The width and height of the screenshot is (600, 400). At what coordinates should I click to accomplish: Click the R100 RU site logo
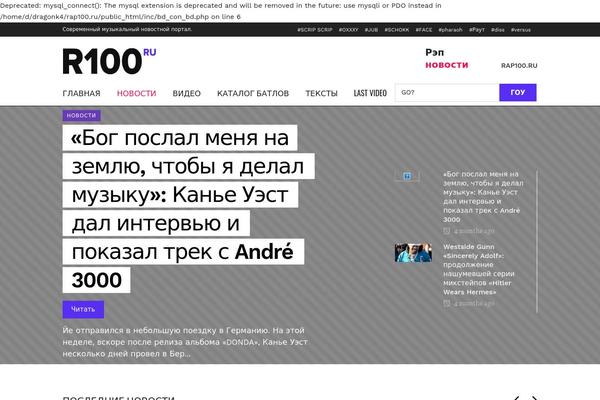[x=109, y=61]
